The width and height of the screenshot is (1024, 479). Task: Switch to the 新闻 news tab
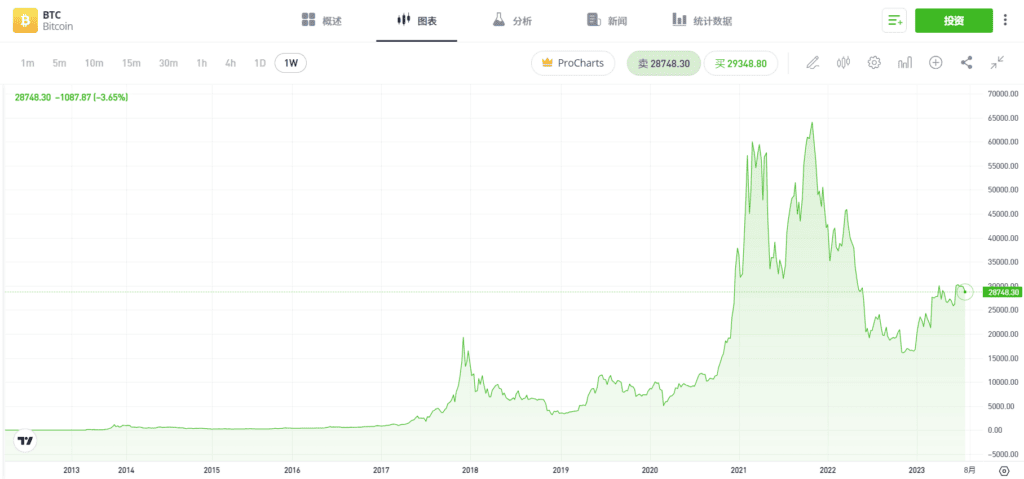pyautogui.click(x=607, y=21)
